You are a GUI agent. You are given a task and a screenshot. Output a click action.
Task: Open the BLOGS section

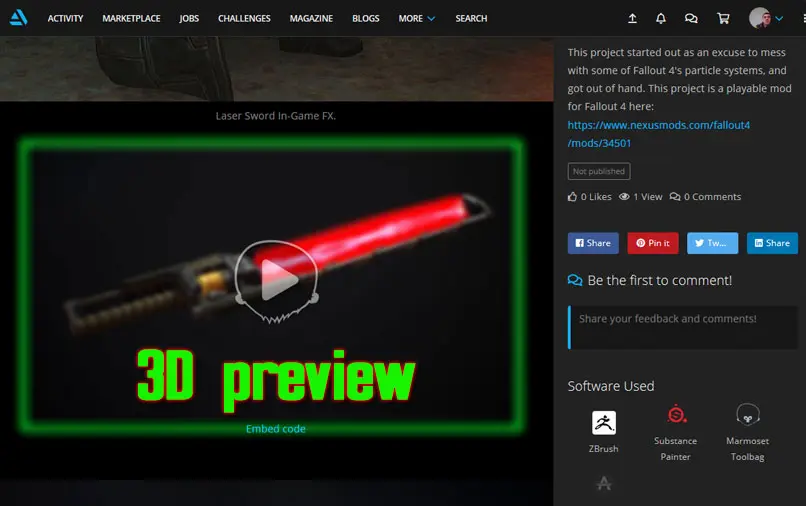click(x=365, y=19)
